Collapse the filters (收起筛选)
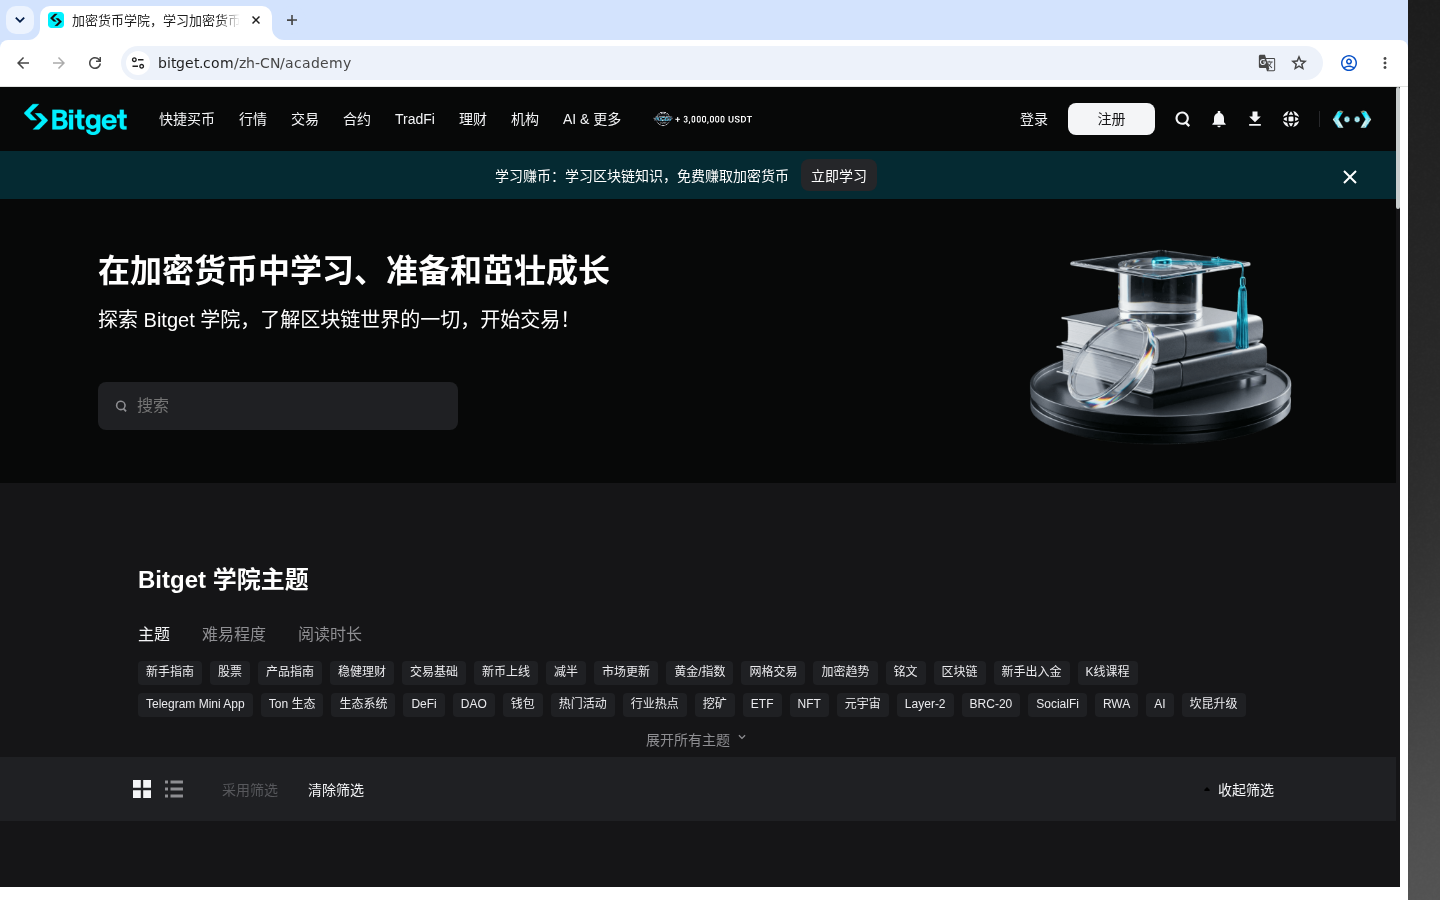 (x=1239, y=790)
